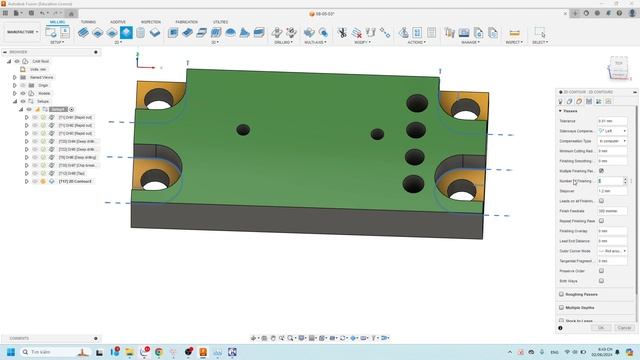This screenshot has width=640, height=360.
Task: Enable the Roughing Passes checkbox
Action: pos(561,294)
